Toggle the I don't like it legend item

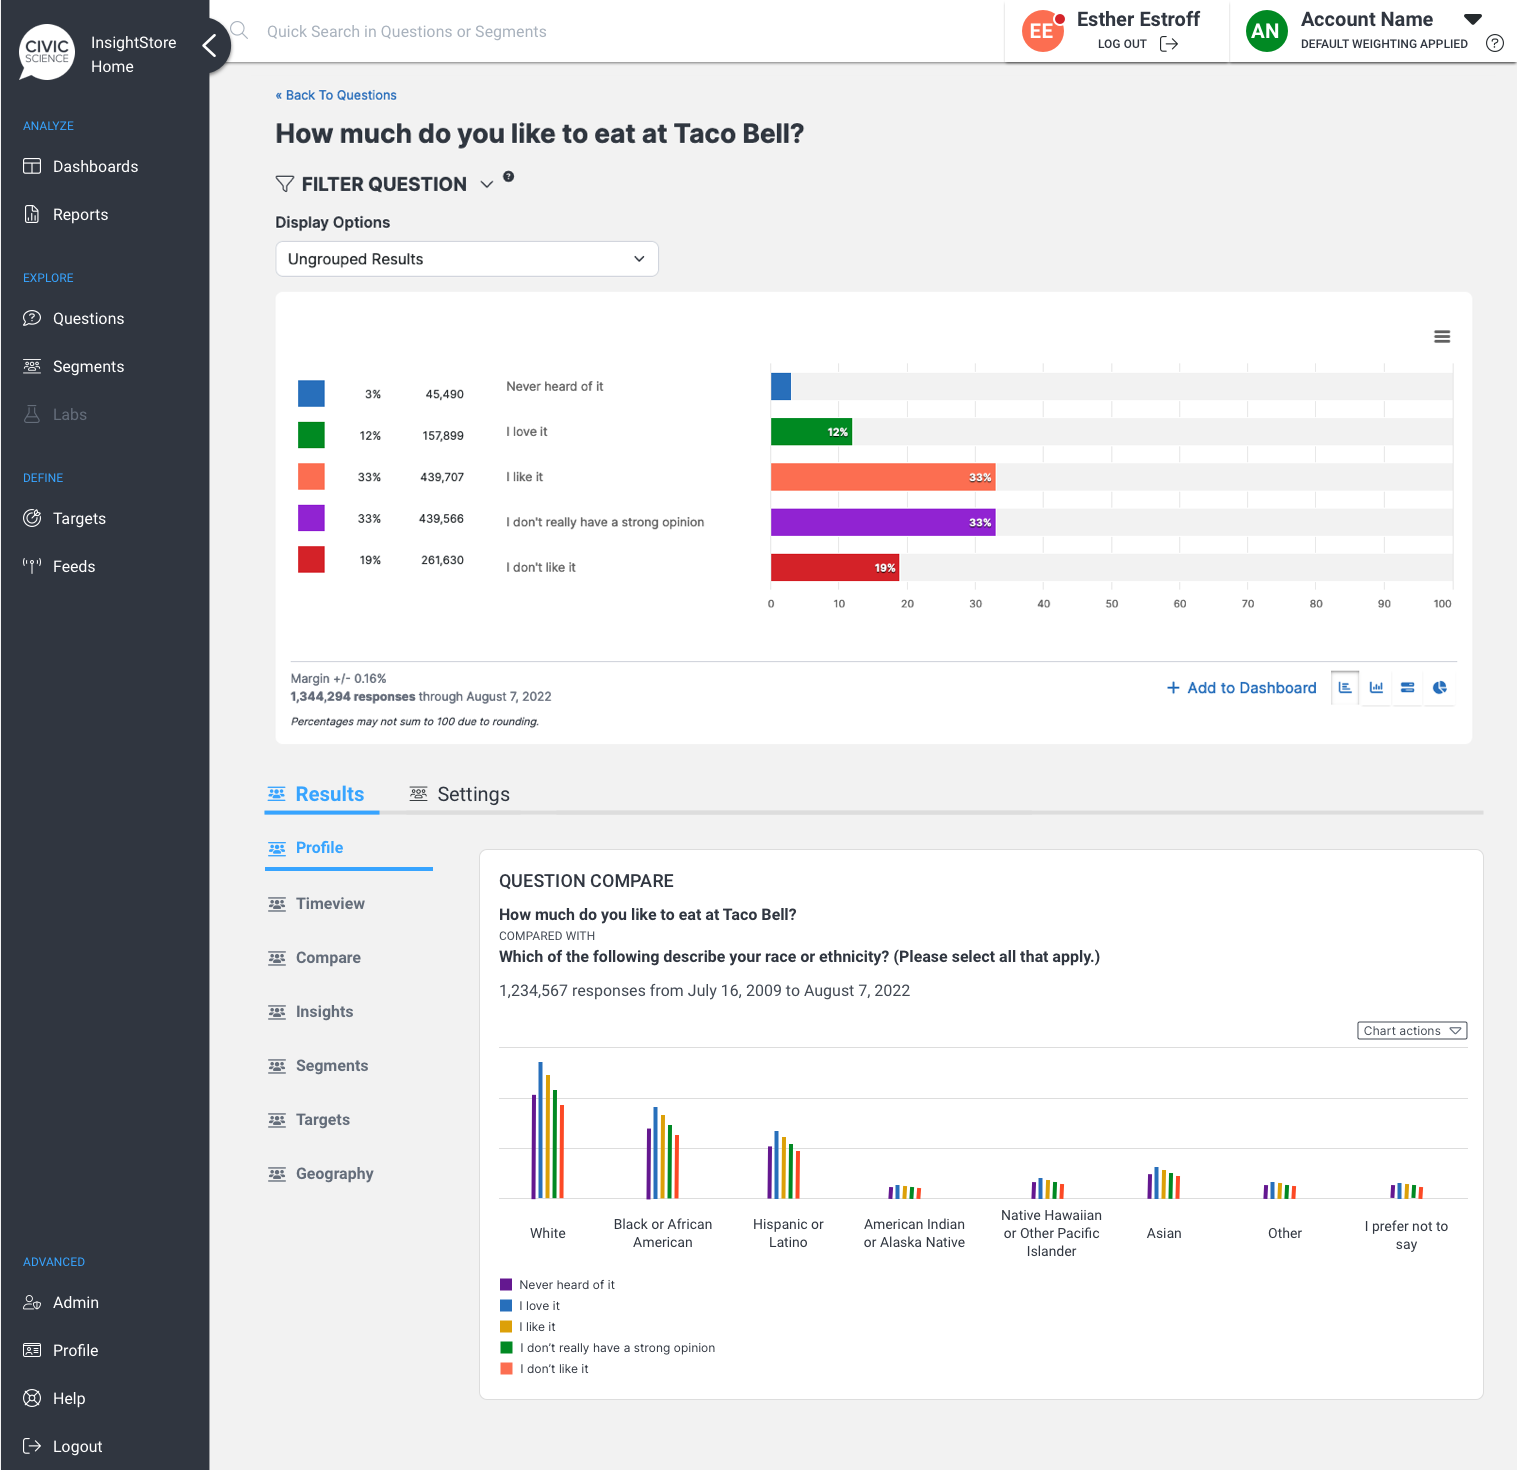click(545, 1369)
